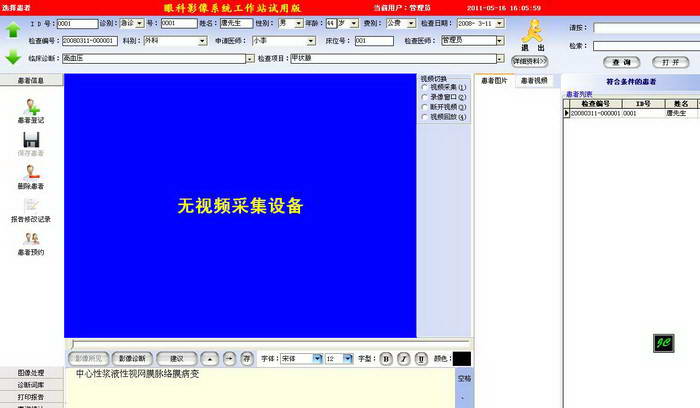This screenshot has width=700, height=408.
Task: Toggle the italic I font style button
Action: 404,359
